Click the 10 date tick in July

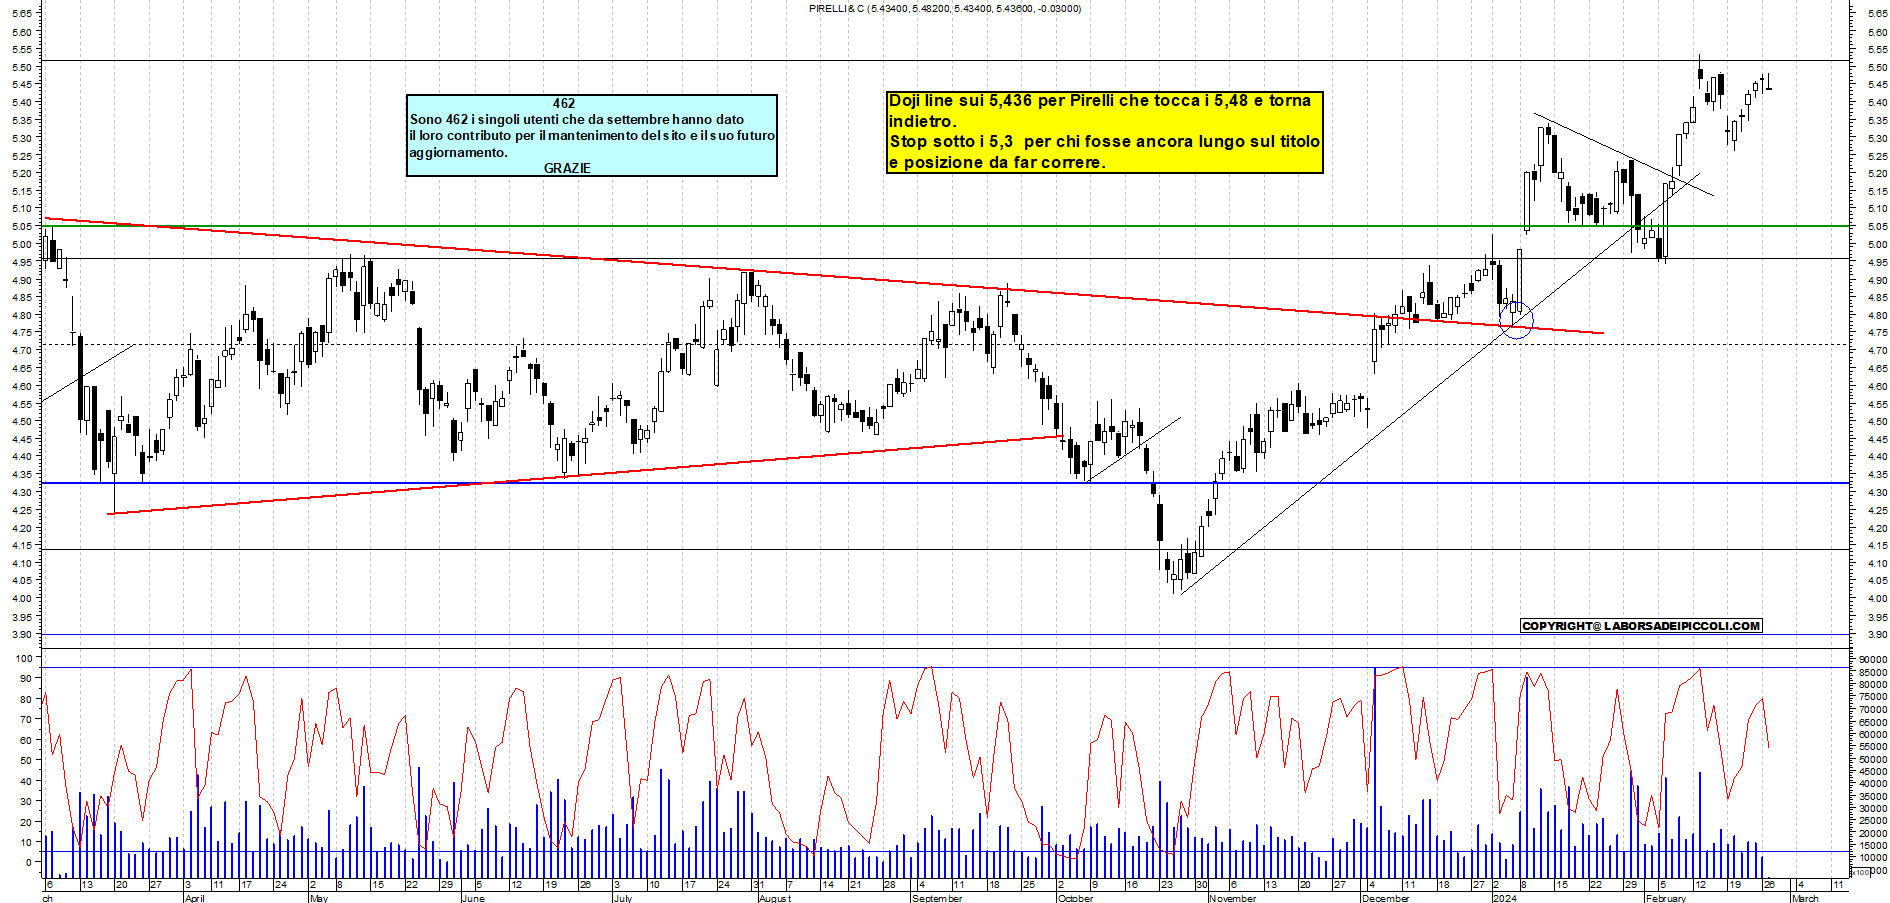pyautogui.click(x=654, y=885)
